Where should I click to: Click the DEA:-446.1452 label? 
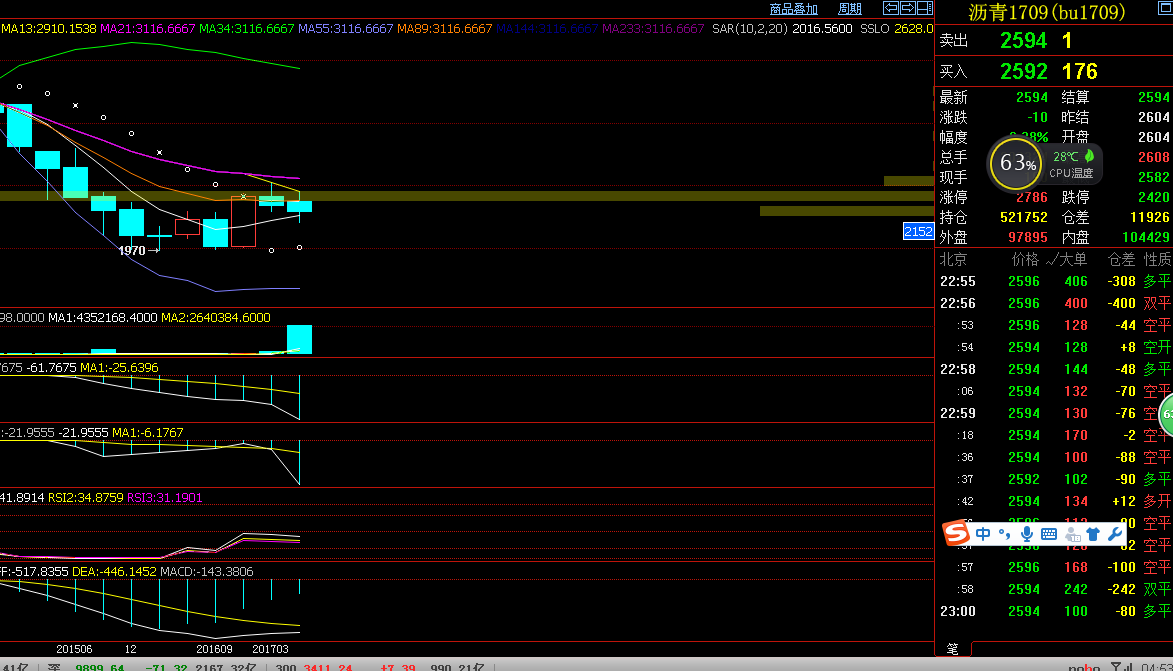(x=114, y=572)
